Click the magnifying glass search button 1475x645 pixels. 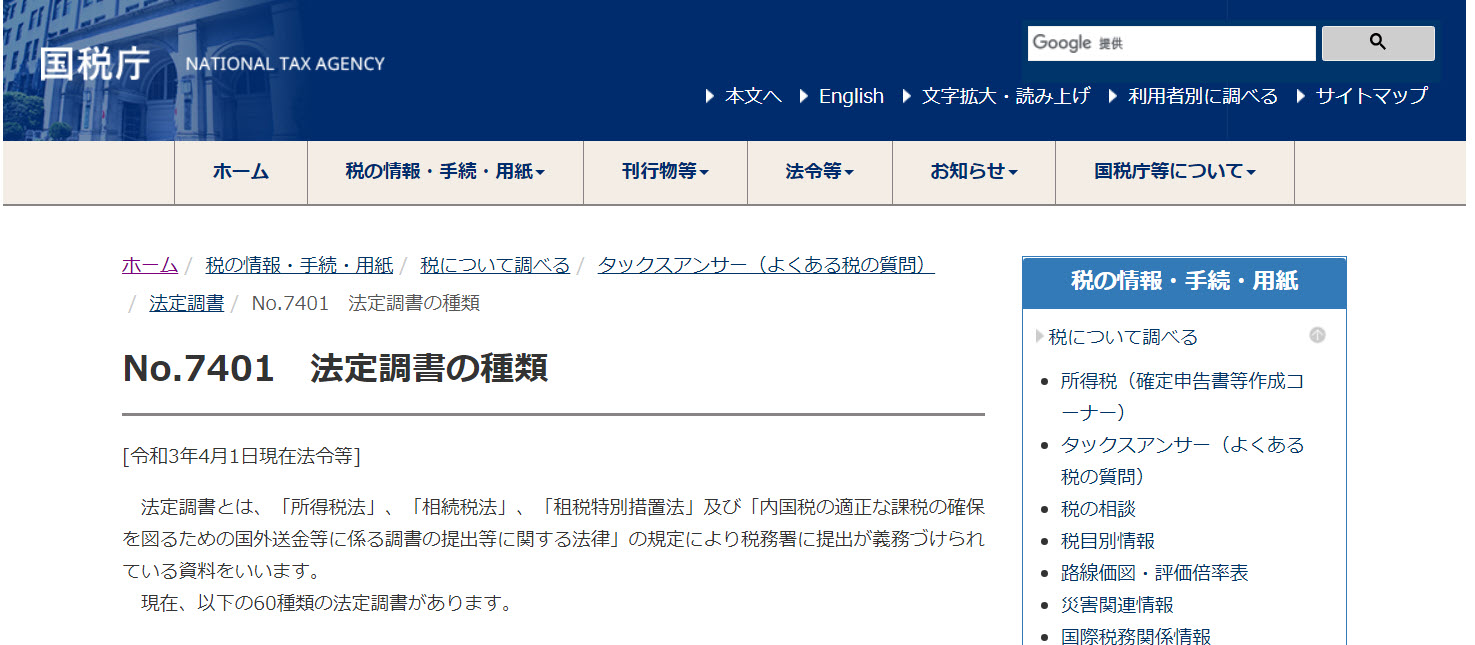pos(1377,43)
